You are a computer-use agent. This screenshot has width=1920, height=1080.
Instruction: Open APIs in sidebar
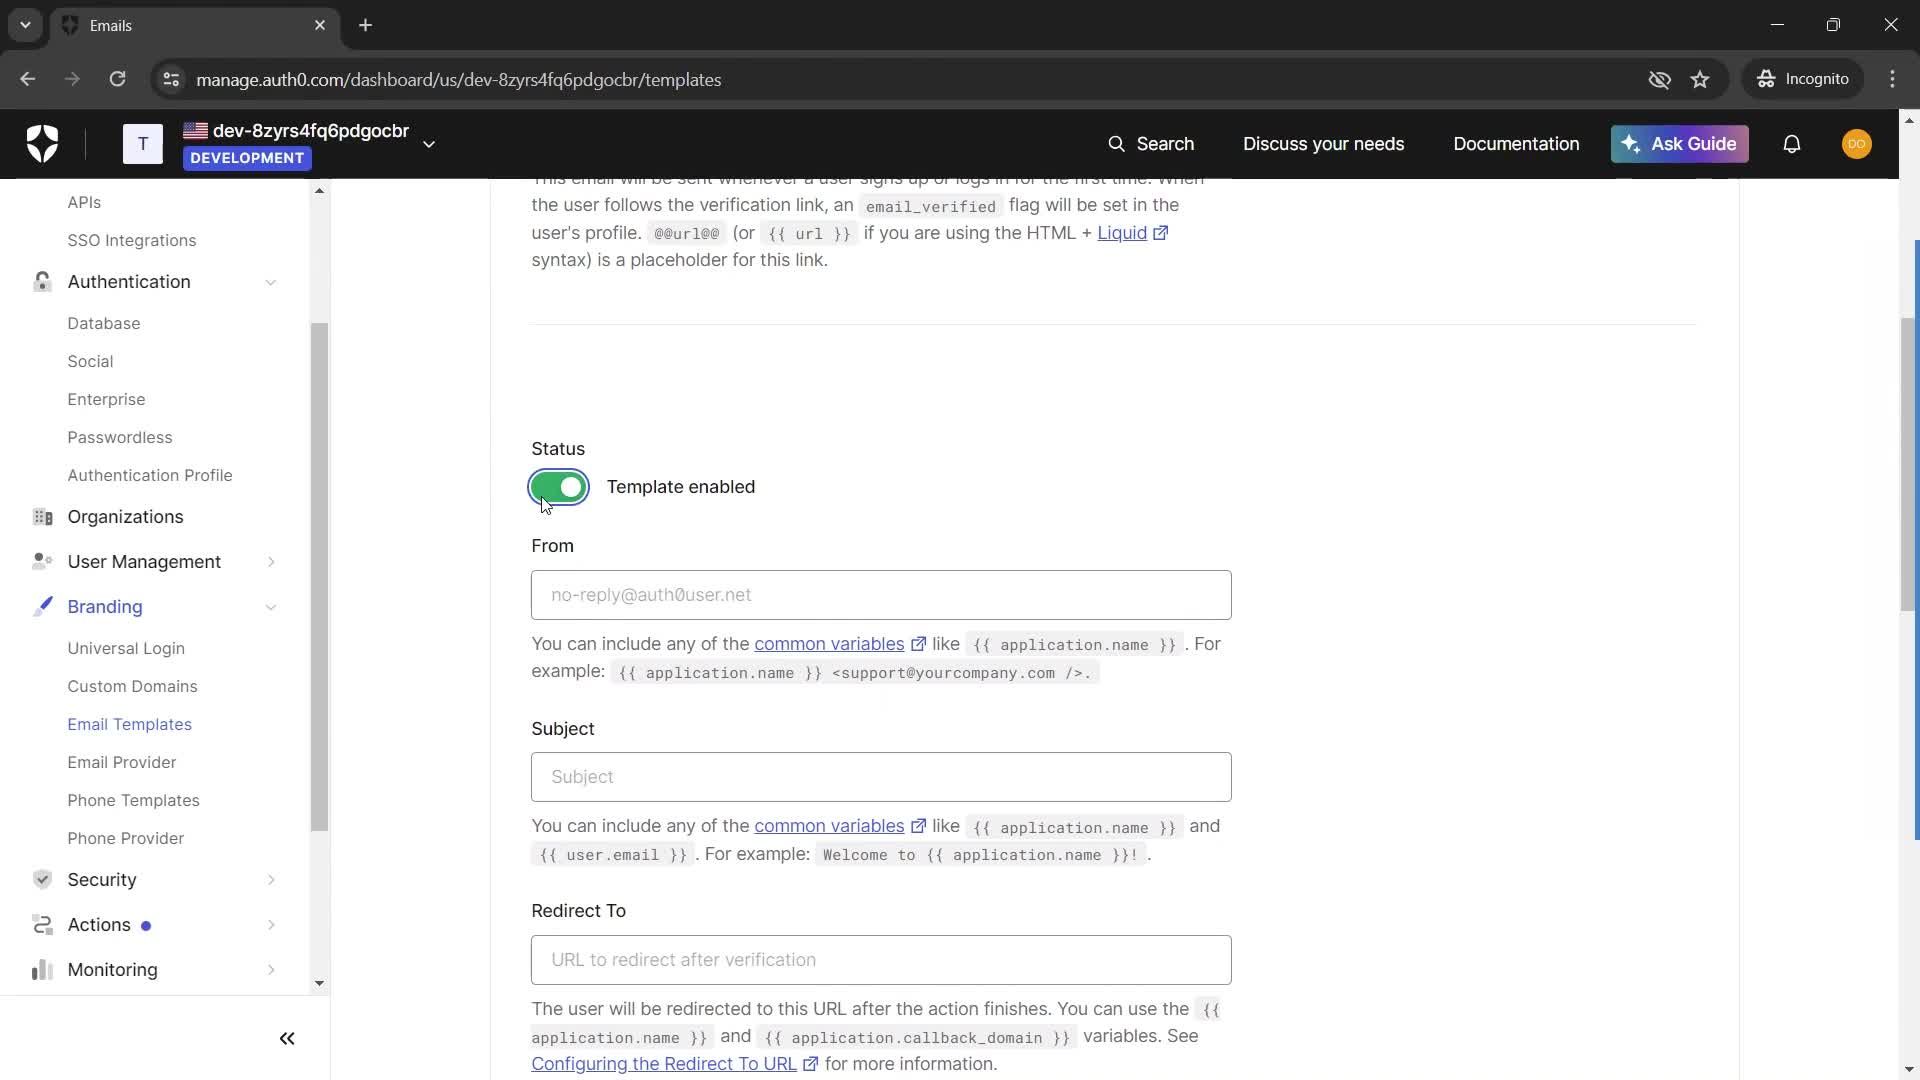[84, 202]
